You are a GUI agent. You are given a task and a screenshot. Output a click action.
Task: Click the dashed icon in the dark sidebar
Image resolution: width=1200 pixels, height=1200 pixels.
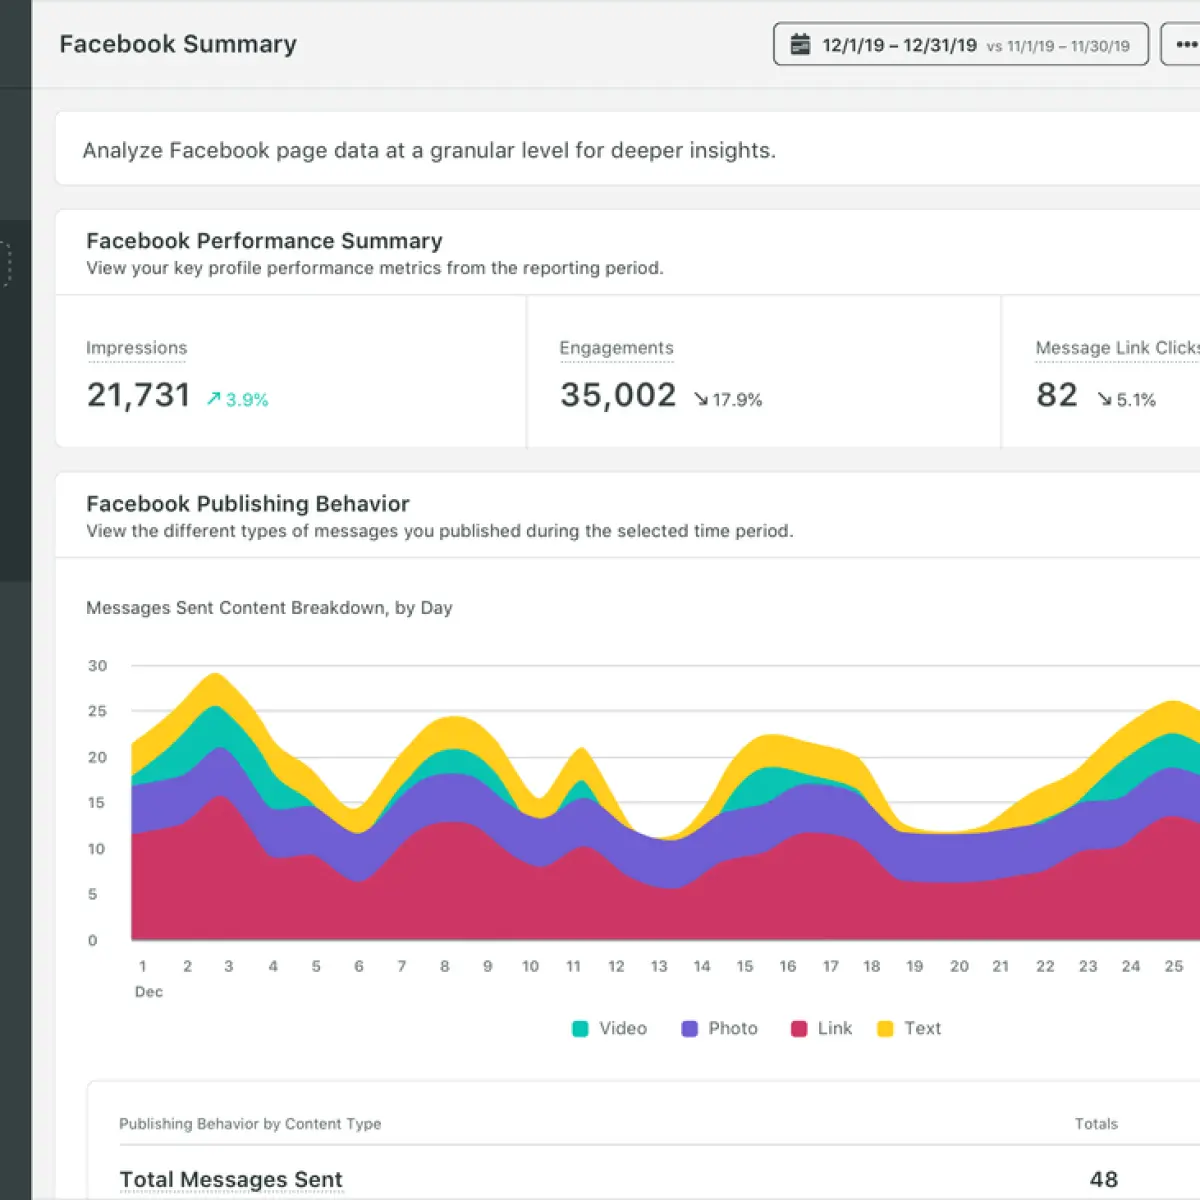click(x=5, y=264)
